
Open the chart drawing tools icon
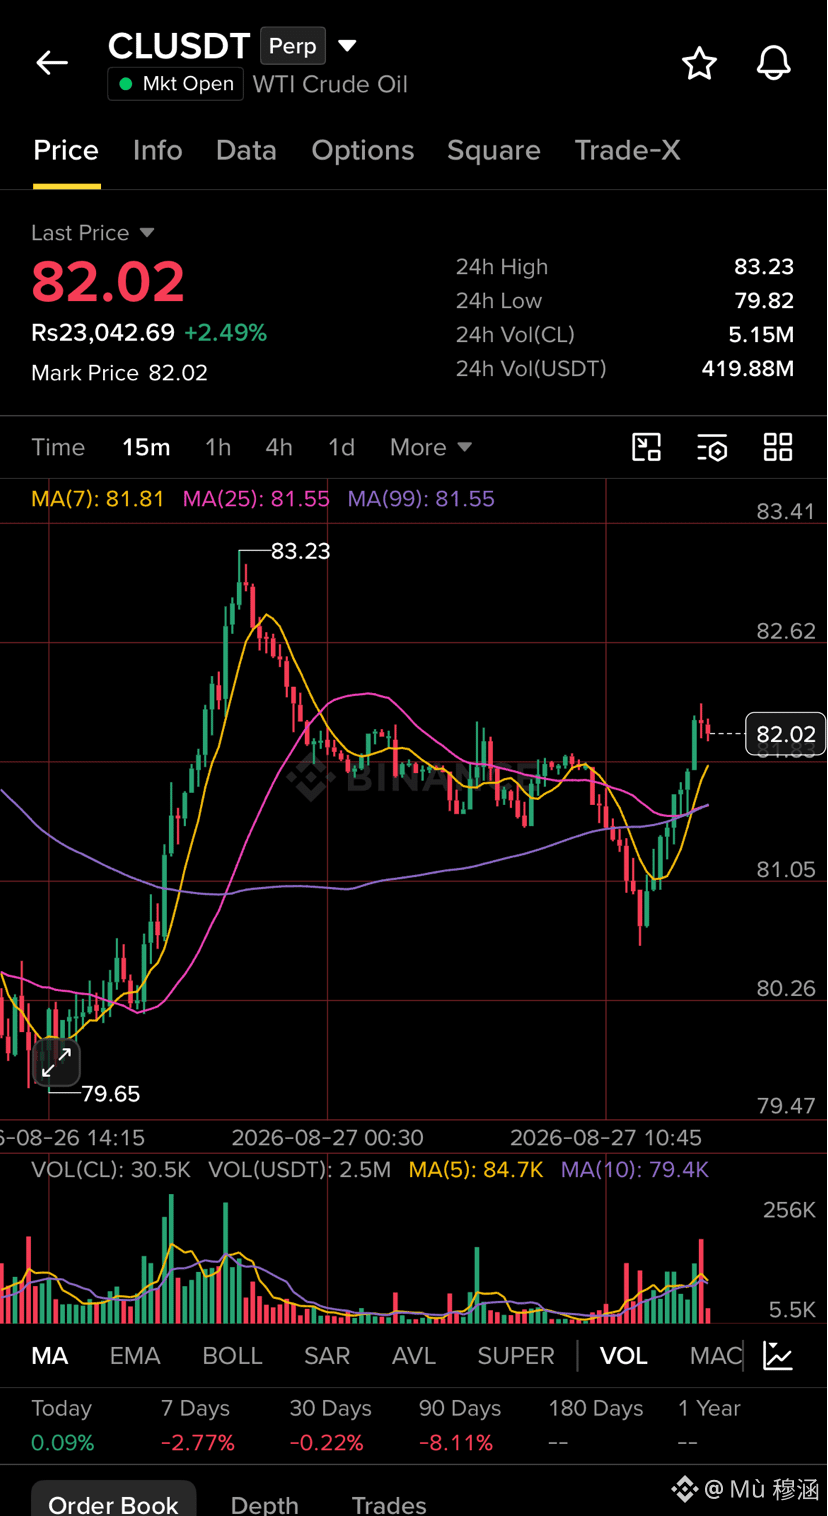coord(647,447)
